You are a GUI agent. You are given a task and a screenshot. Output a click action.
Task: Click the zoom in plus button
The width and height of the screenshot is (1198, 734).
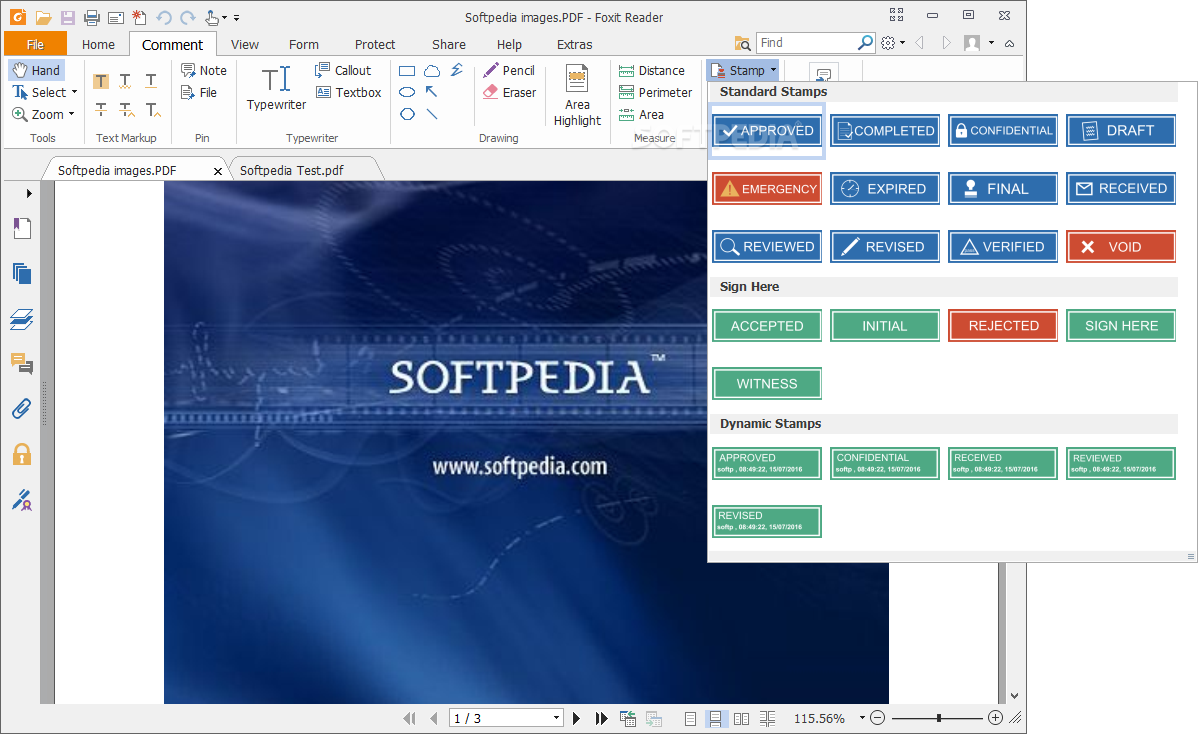(995, 718)
